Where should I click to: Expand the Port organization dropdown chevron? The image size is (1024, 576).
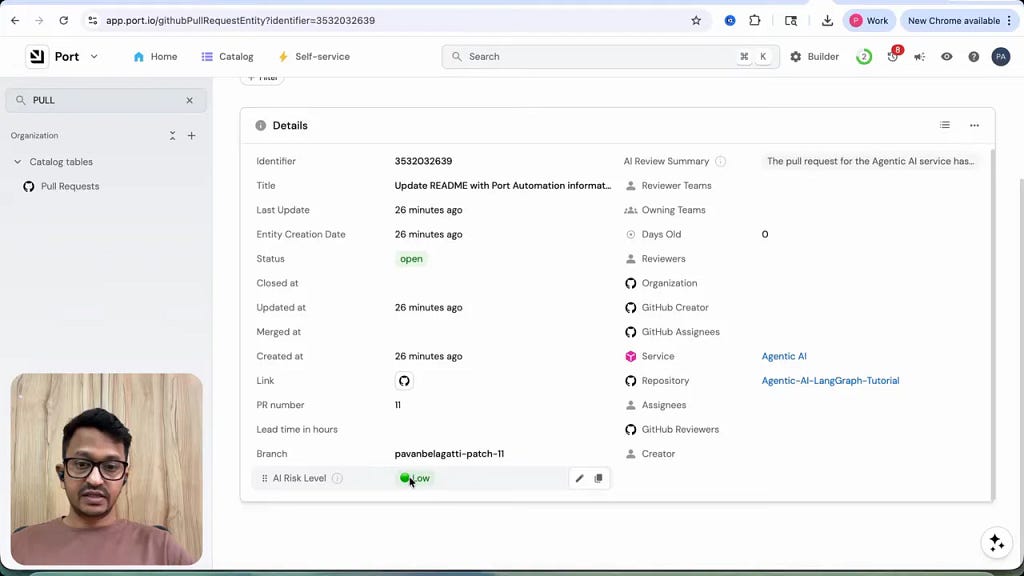coord(94,56)
